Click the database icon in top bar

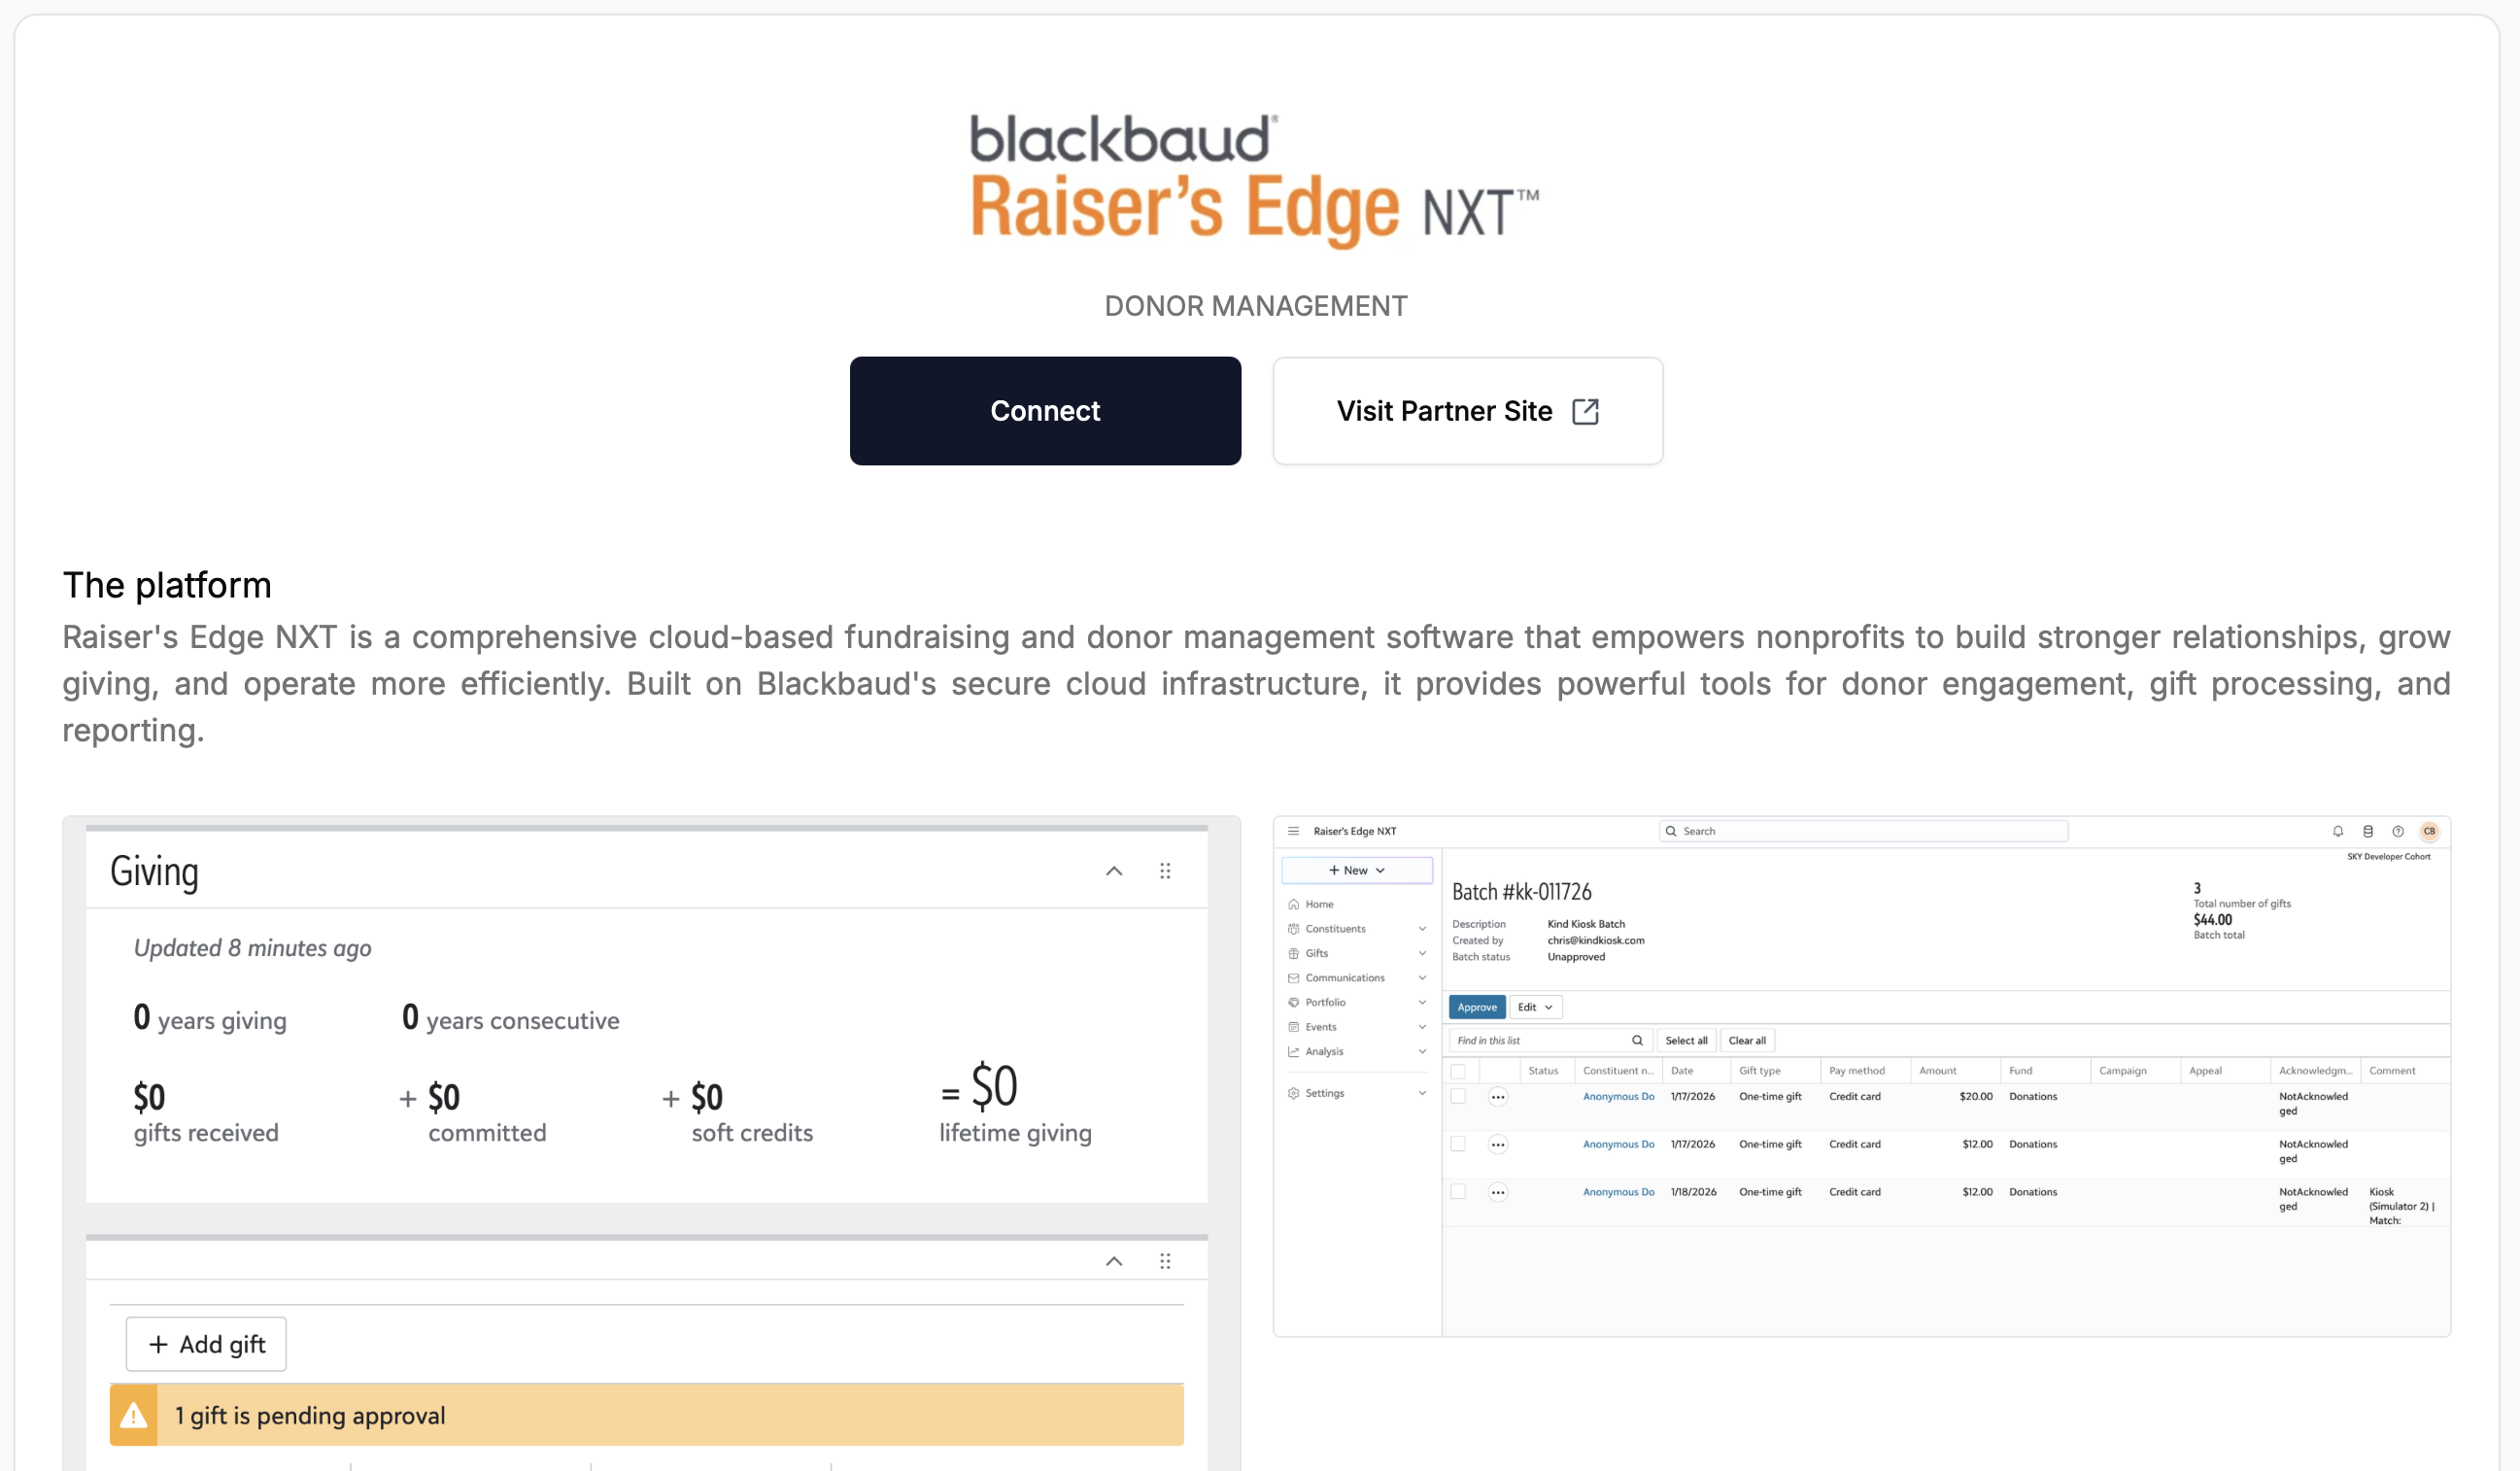click(2367, 831)
